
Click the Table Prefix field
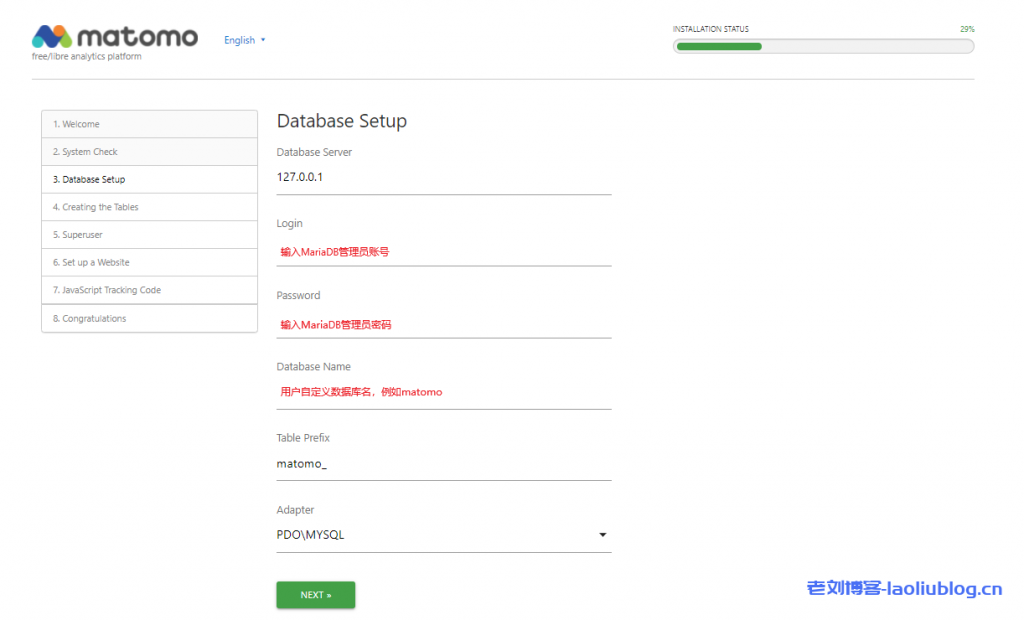(443, 464)
